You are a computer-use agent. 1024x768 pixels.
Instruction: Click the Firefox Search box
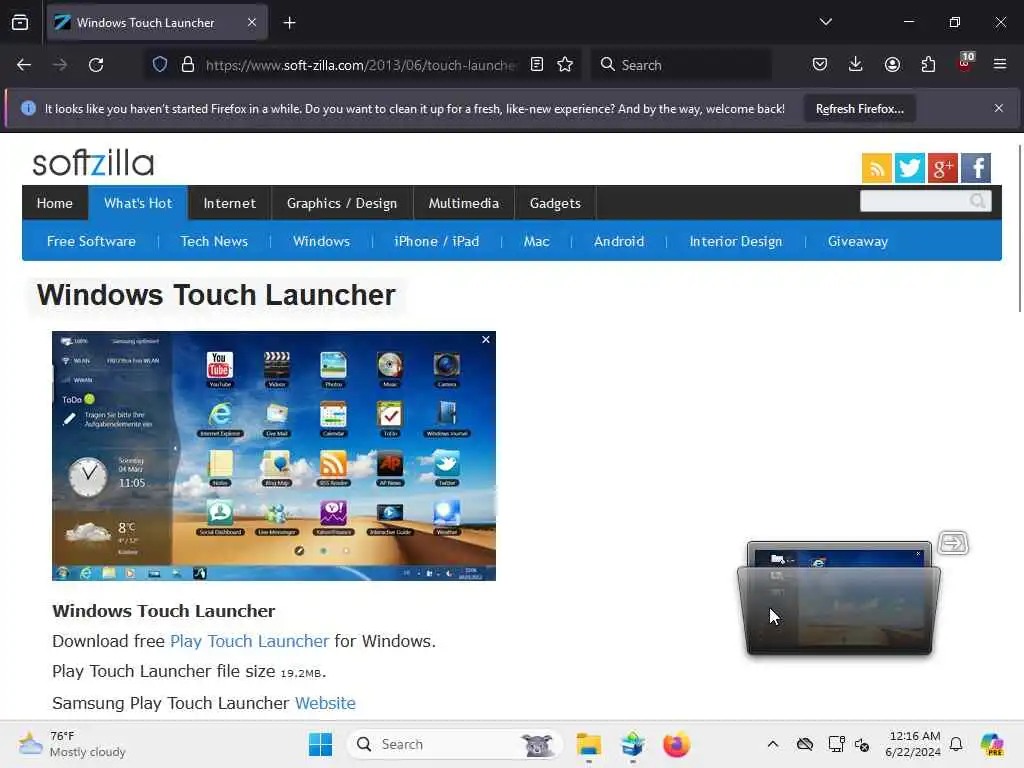(682, 65)
